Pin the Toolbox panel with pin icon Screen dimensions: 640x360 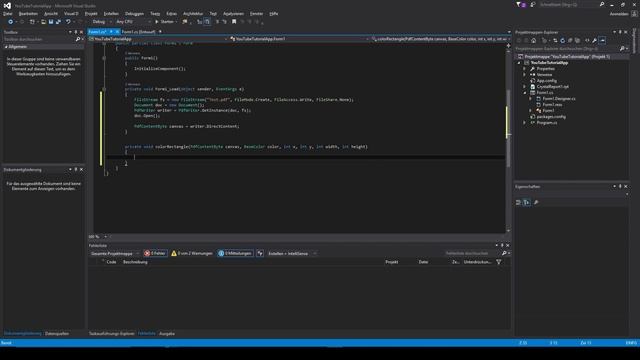tap(76, 32)
